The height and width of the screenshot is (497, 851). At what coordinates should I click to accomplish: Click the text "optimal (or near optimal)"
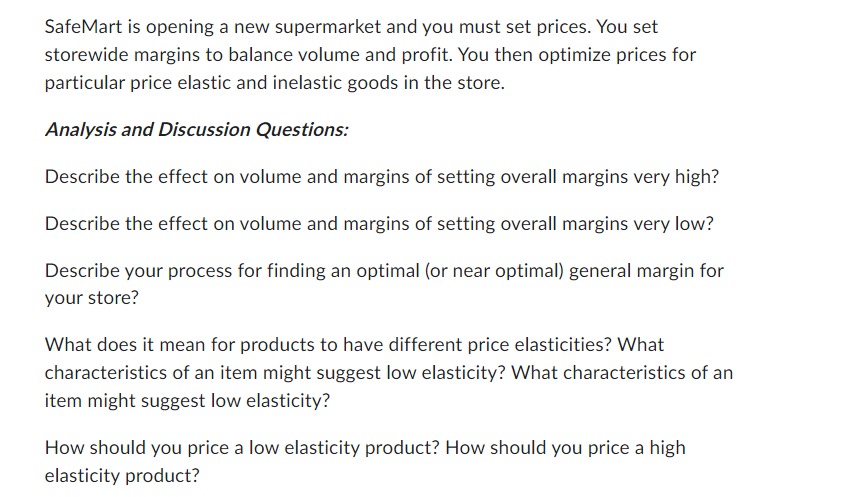[460, 270]
